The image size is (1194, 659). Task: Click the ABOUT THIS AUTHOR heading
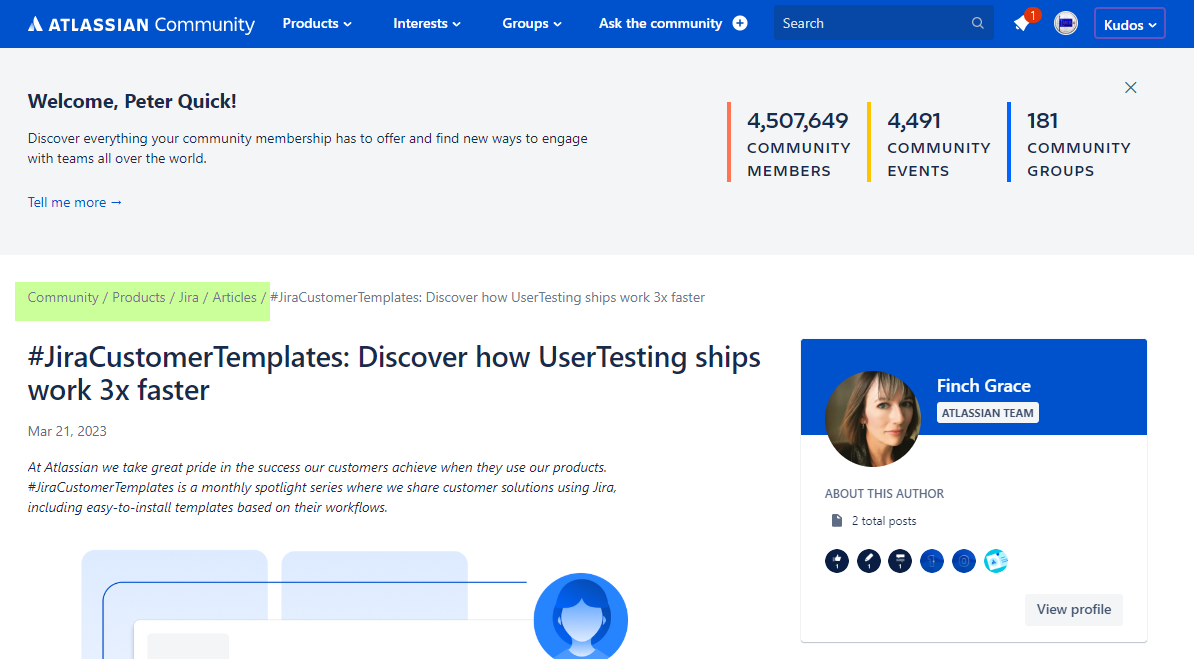884,494
